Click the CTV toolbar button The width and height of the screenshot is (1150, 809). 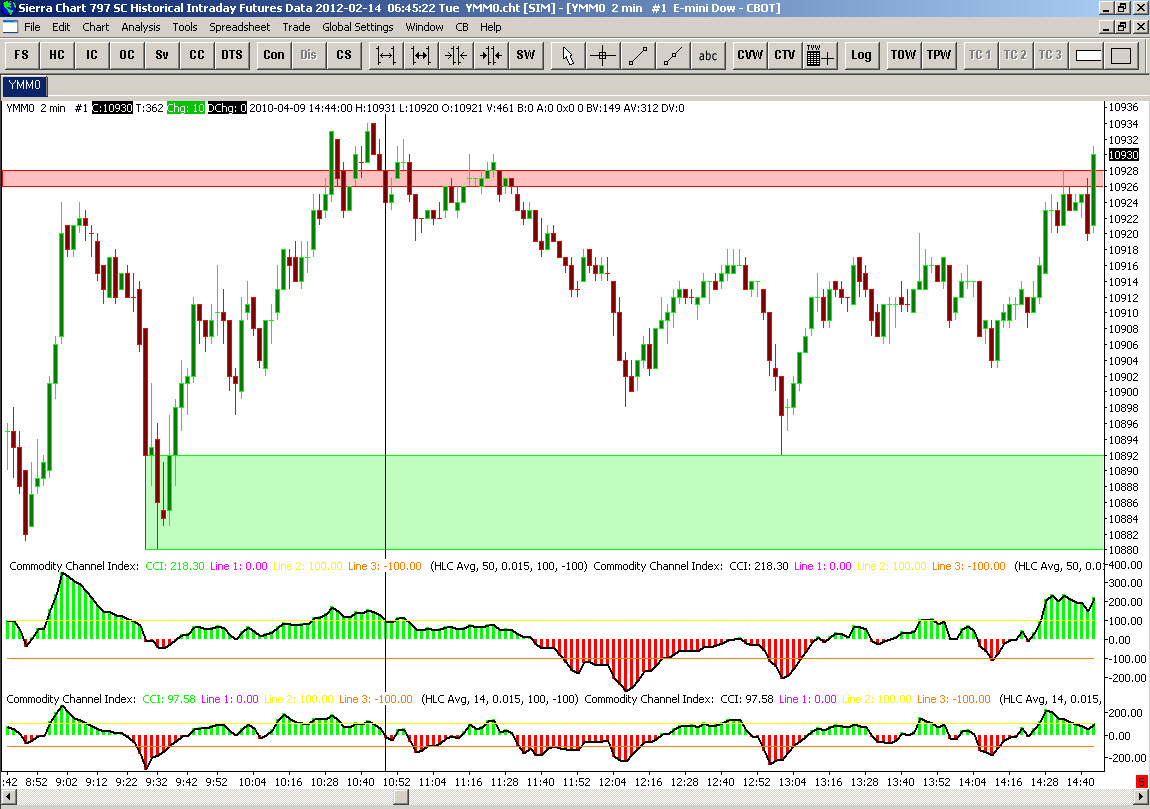[x=785, y=55]
